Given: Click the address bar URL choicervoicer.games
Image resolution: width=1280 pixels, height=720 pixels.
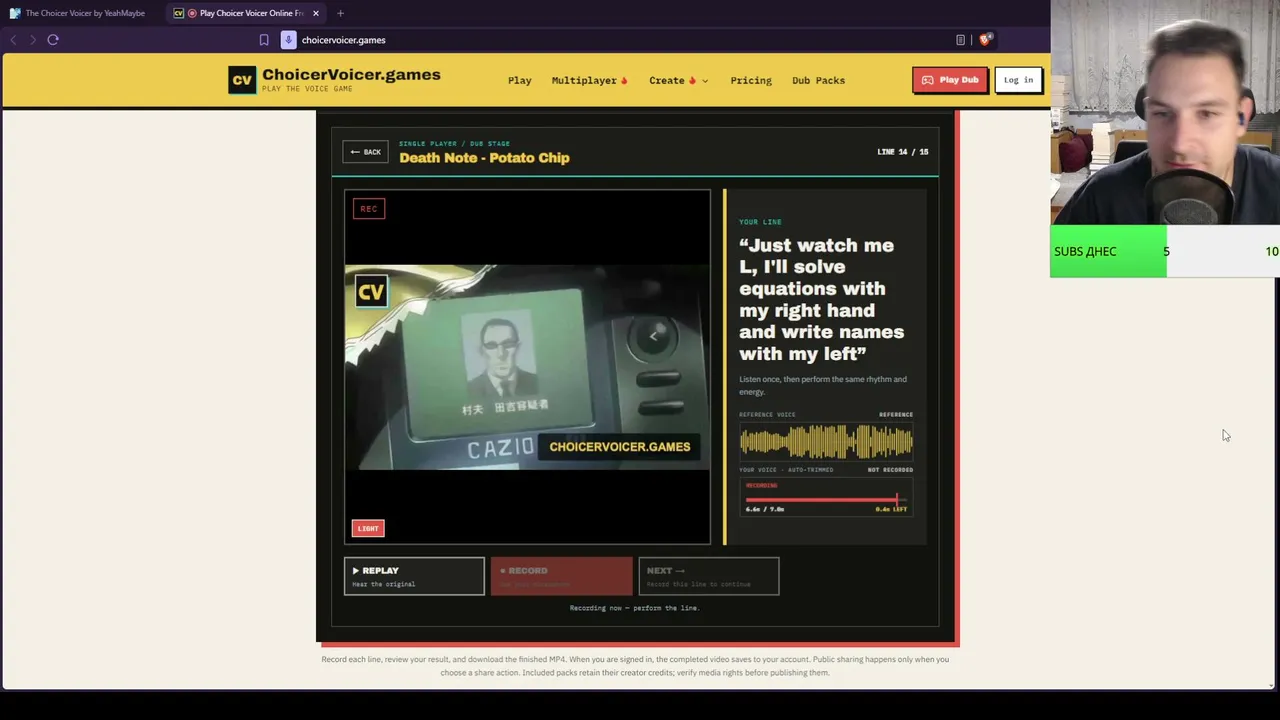Looking at the screenshot, I should [x=344, y=40].
